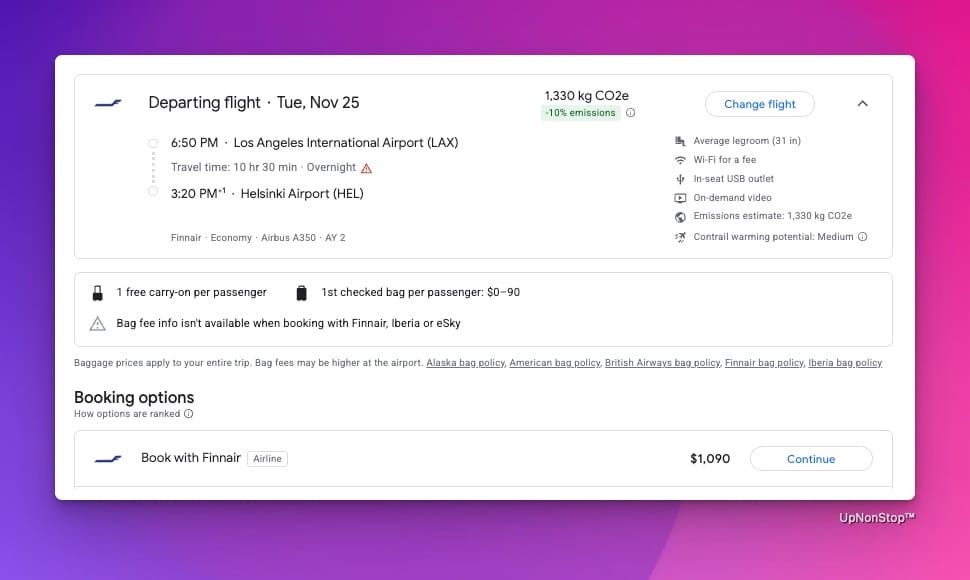Click the contrail warming potential info icon
This screenshot has height=580, width=970.
click(862, 237)
